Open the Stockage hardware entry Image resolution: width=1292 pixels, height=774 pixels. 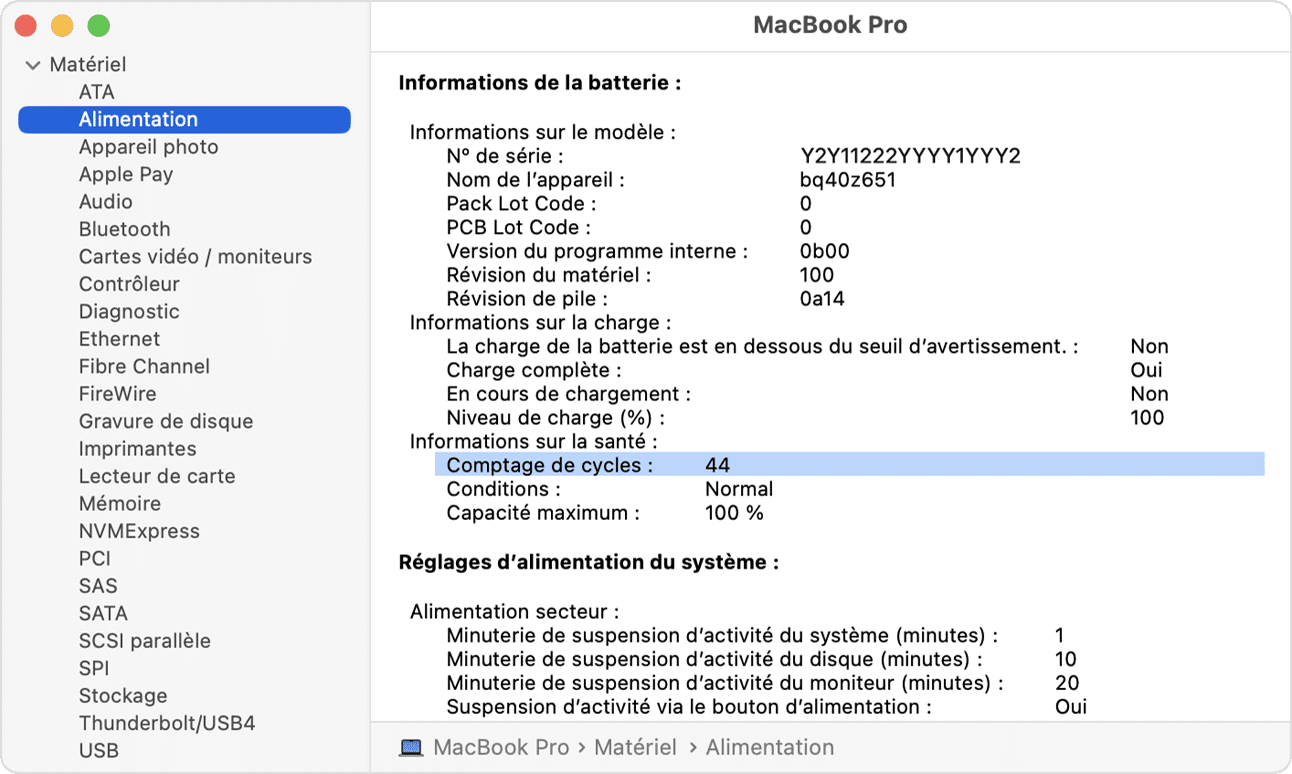[123, 696]
